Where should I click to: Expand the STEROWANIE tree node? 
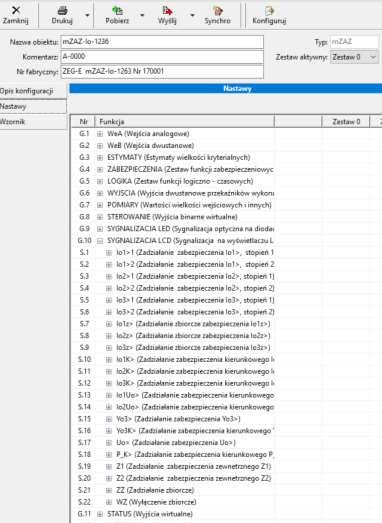pyautogui.click(x=100, y=217)
